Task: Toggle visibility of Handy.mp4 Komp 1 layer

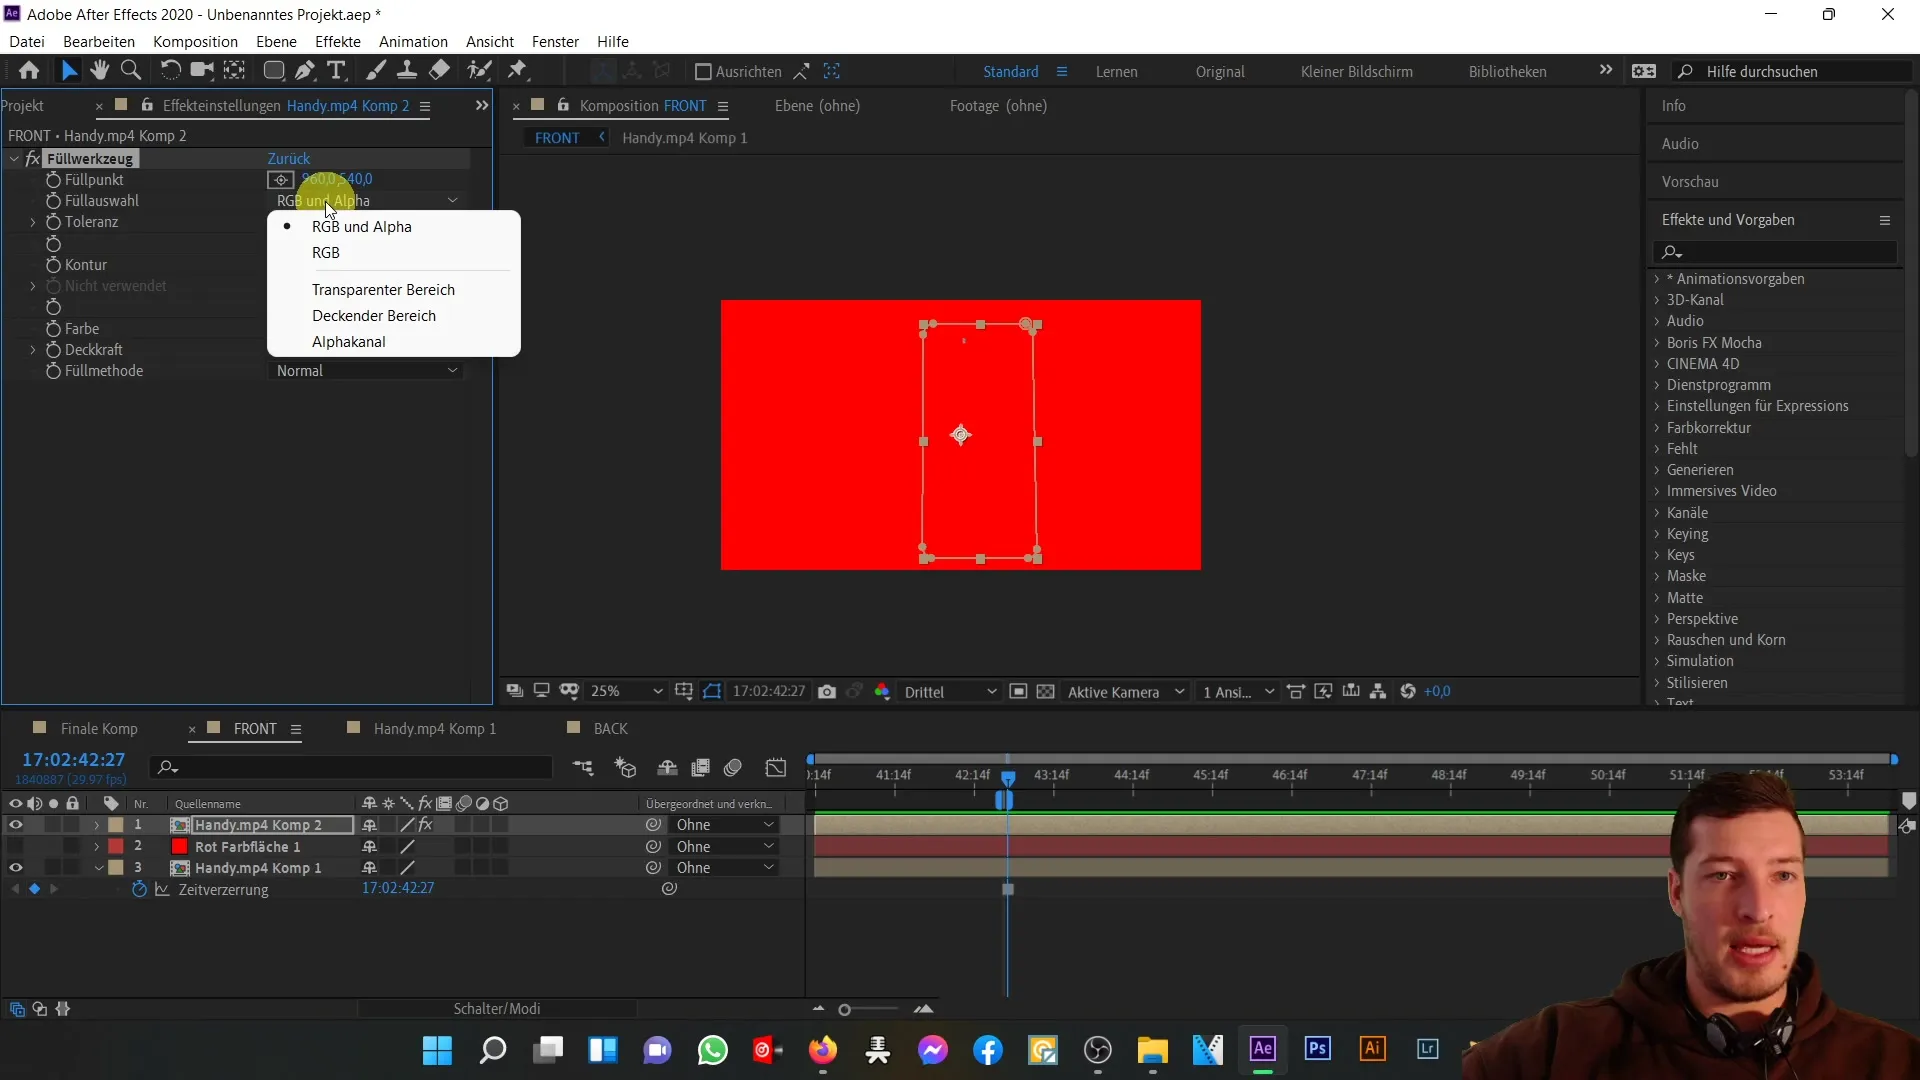Action: (15, 868)
